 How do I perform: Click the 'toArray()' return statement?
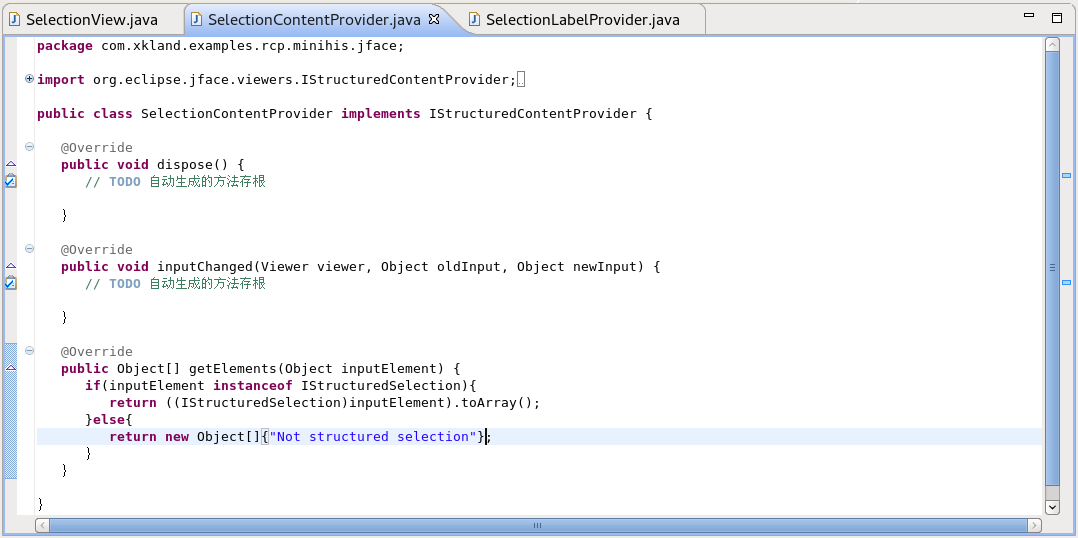pos(325,403)
